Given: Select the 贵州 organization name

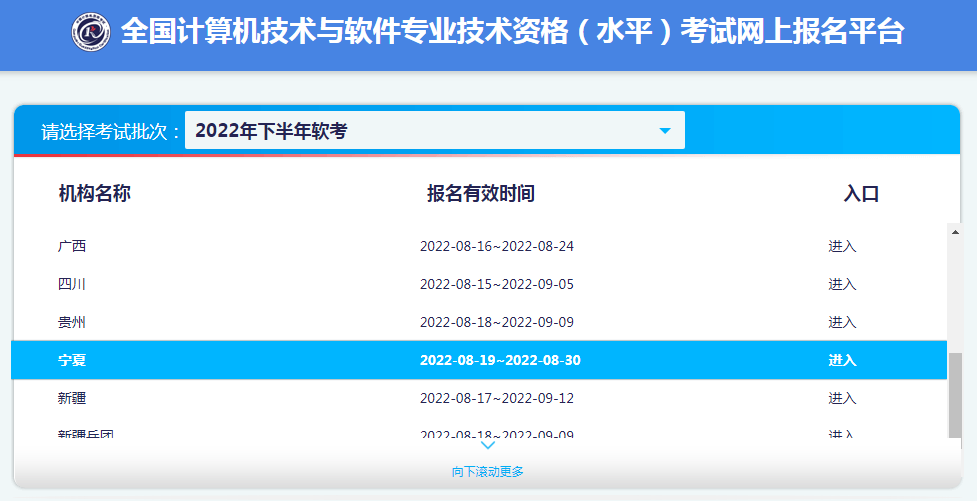Looking at the screenshot, I should point(72,322).
